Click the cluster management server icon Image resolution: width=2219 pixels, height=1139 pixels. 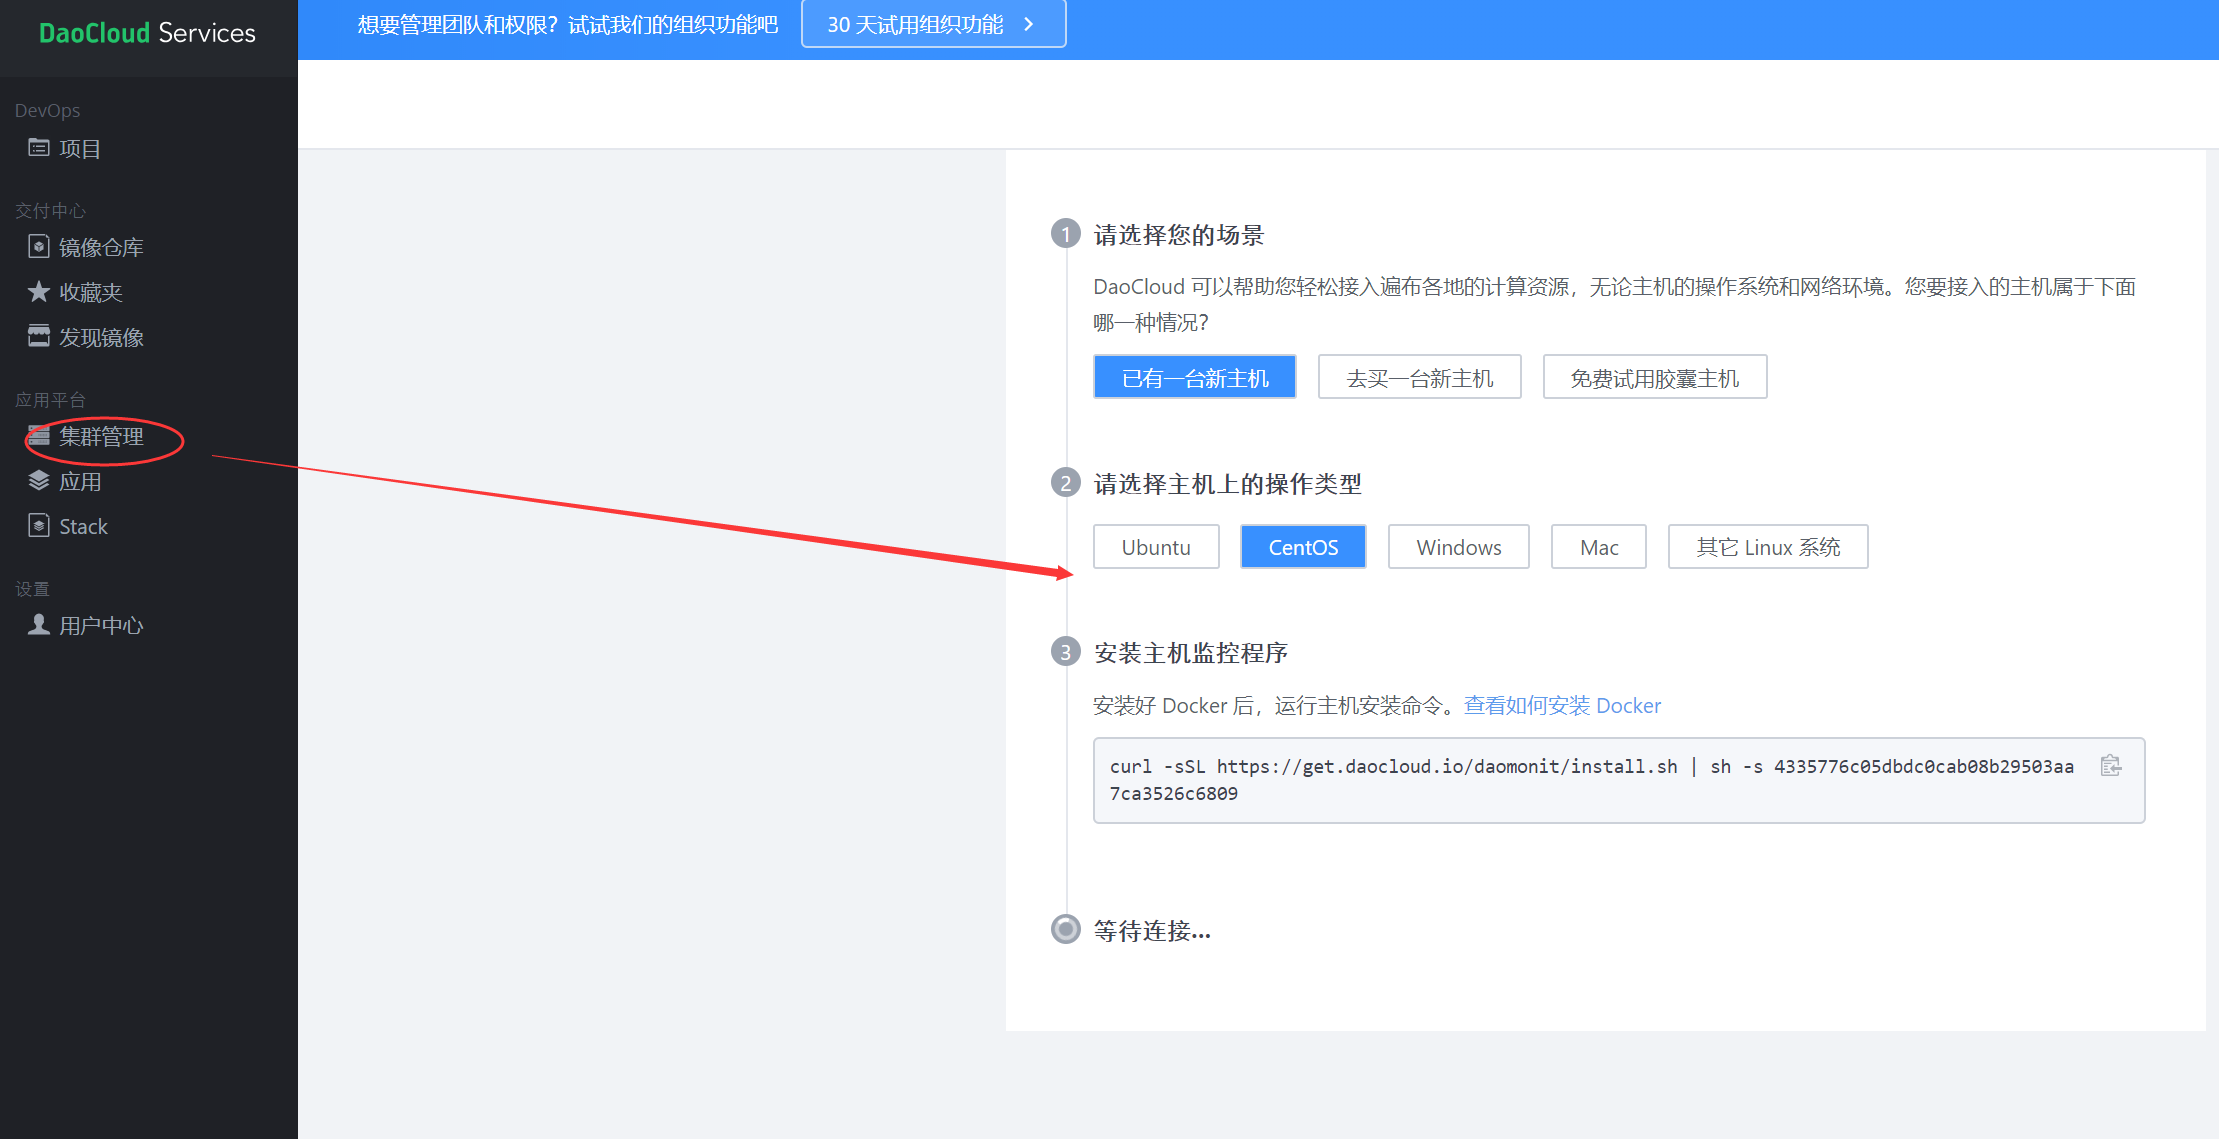point(38,436)
